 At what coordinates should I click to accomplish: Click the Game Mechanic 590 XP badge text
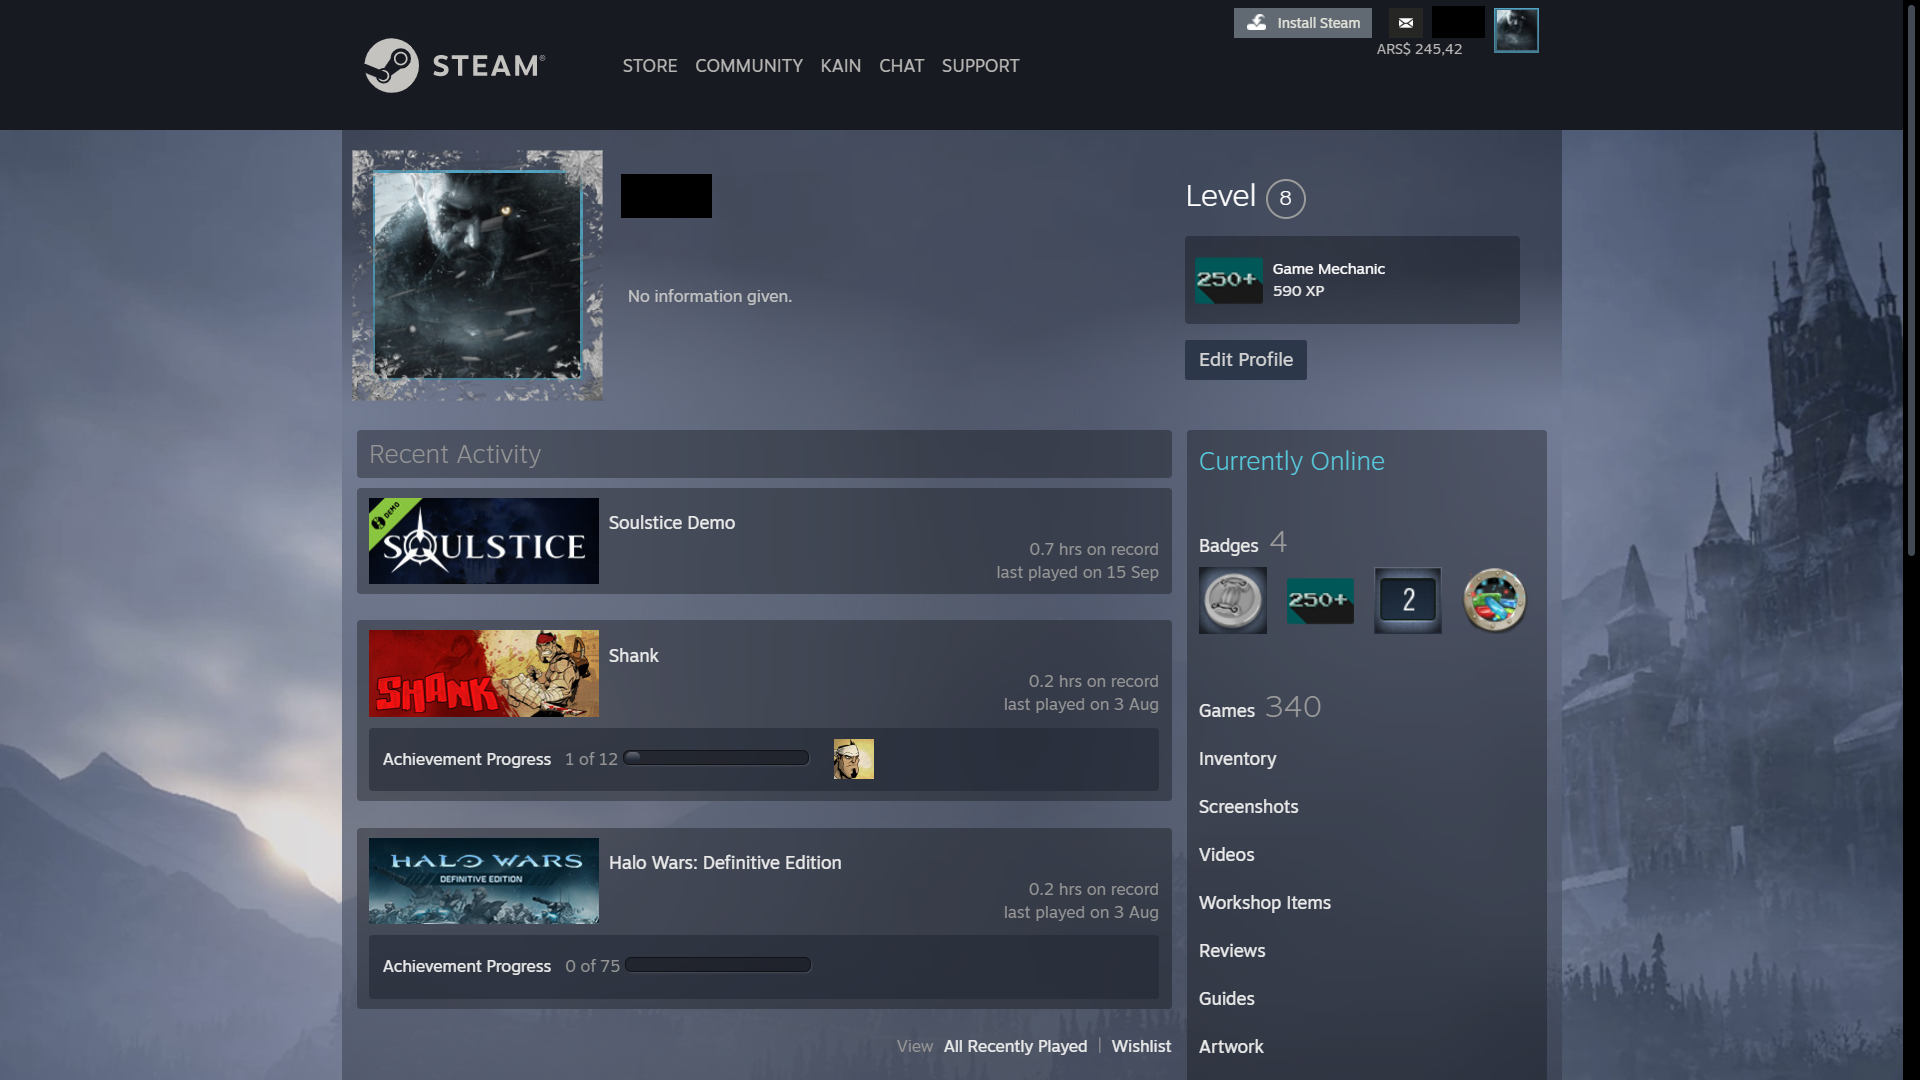[x=1329, y=280]
